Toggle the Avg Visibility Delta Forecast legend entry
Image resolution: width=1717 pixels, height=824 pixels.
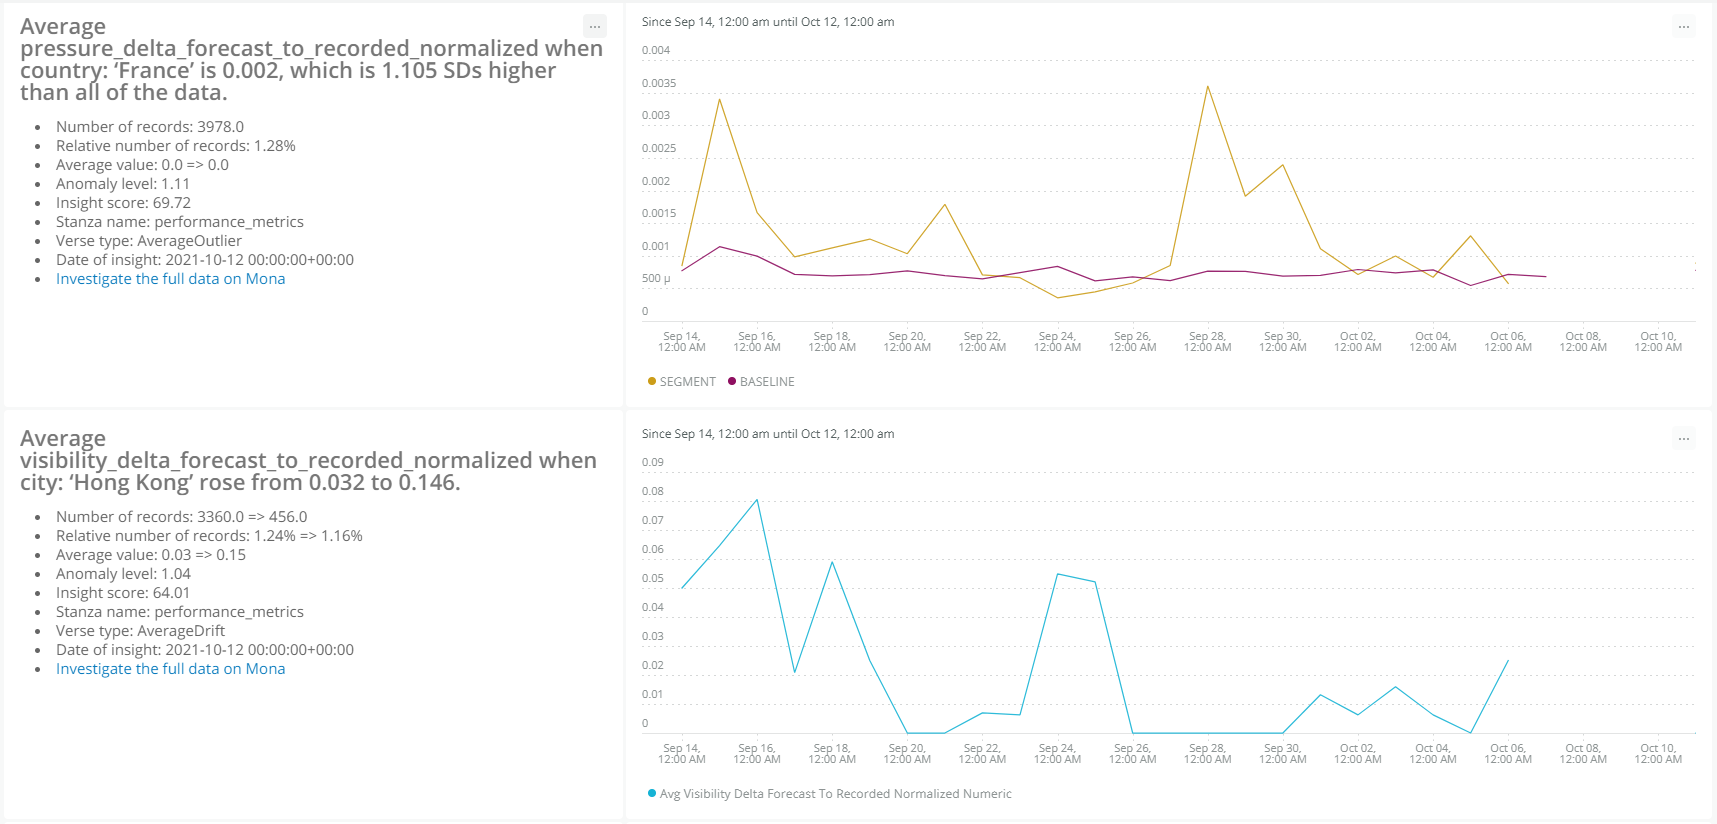[x=830, y=794]
